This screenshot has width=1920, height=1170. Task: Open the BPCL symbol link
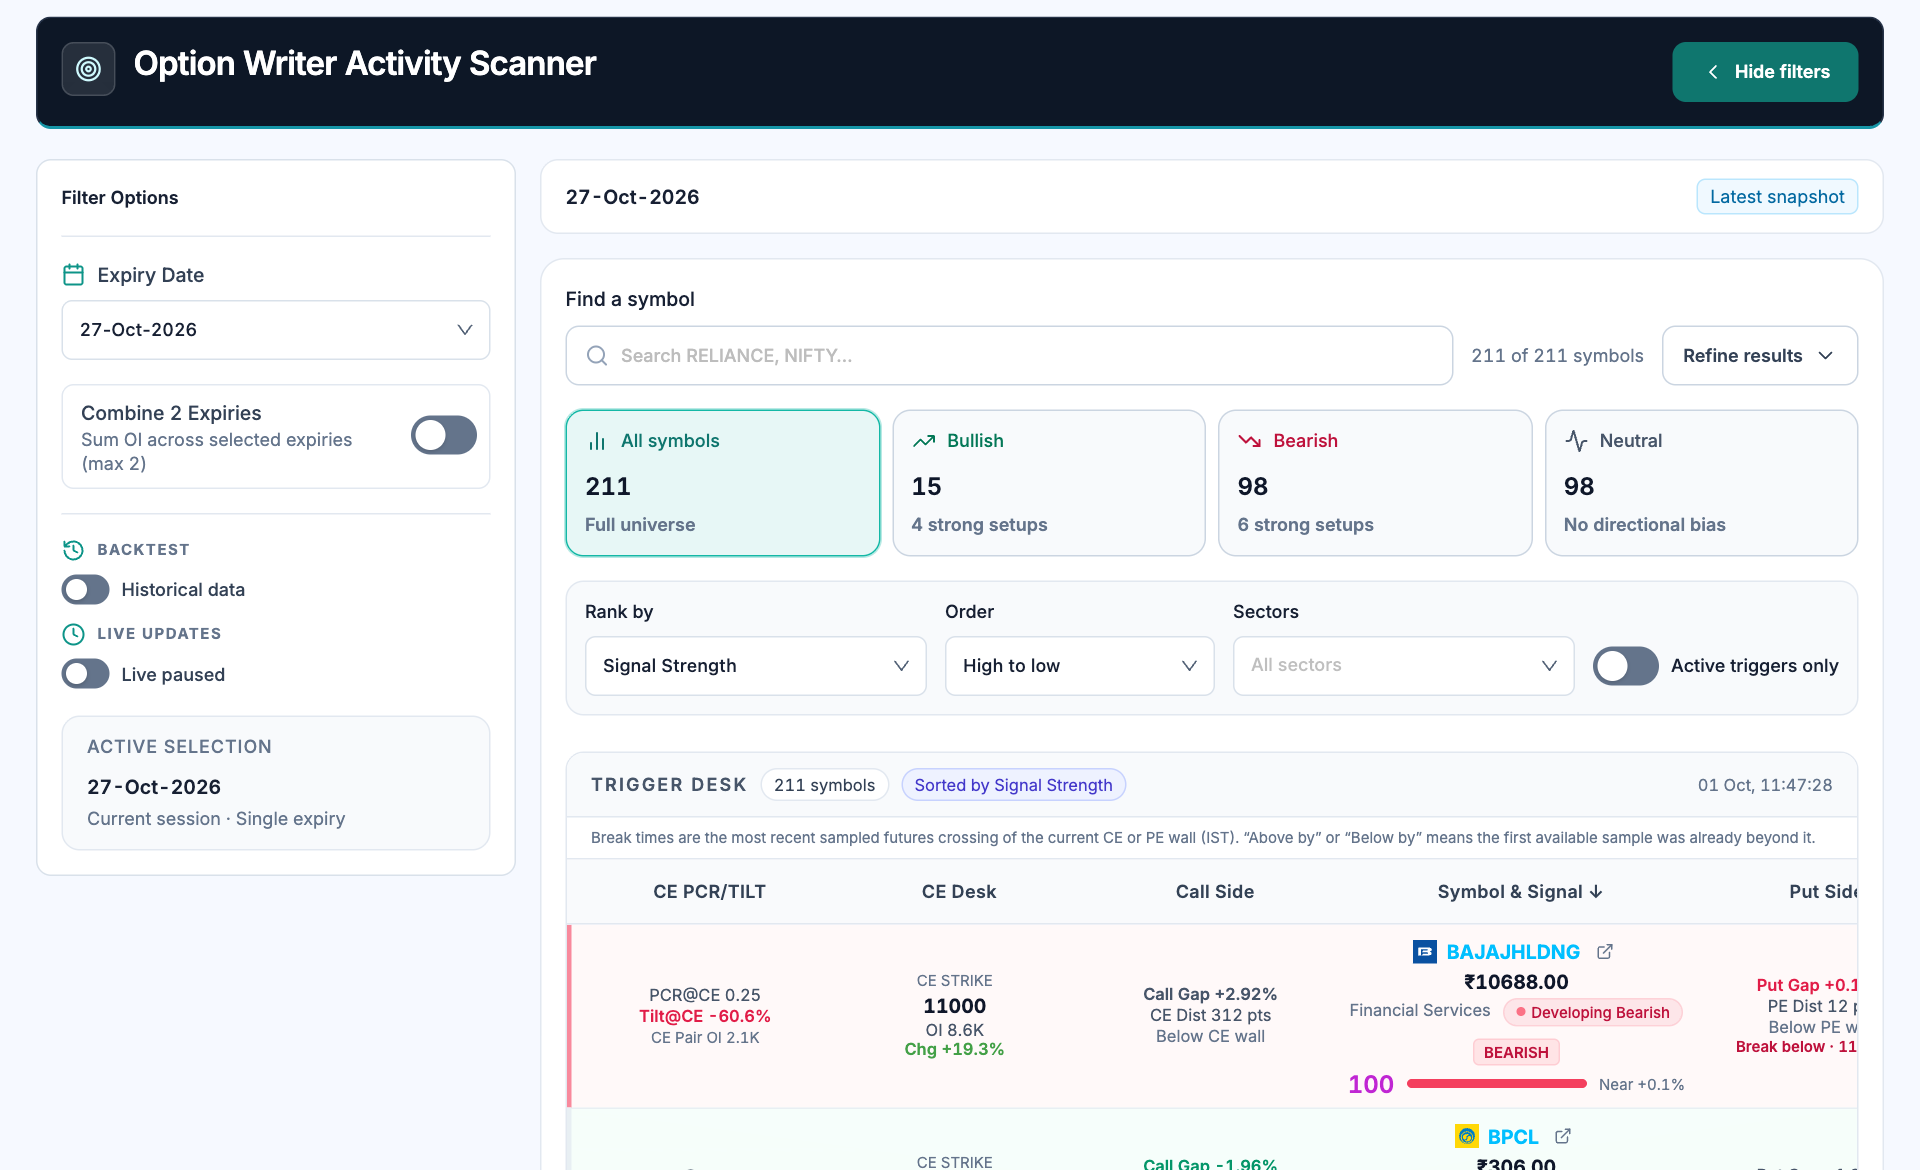[1513, 1136]
